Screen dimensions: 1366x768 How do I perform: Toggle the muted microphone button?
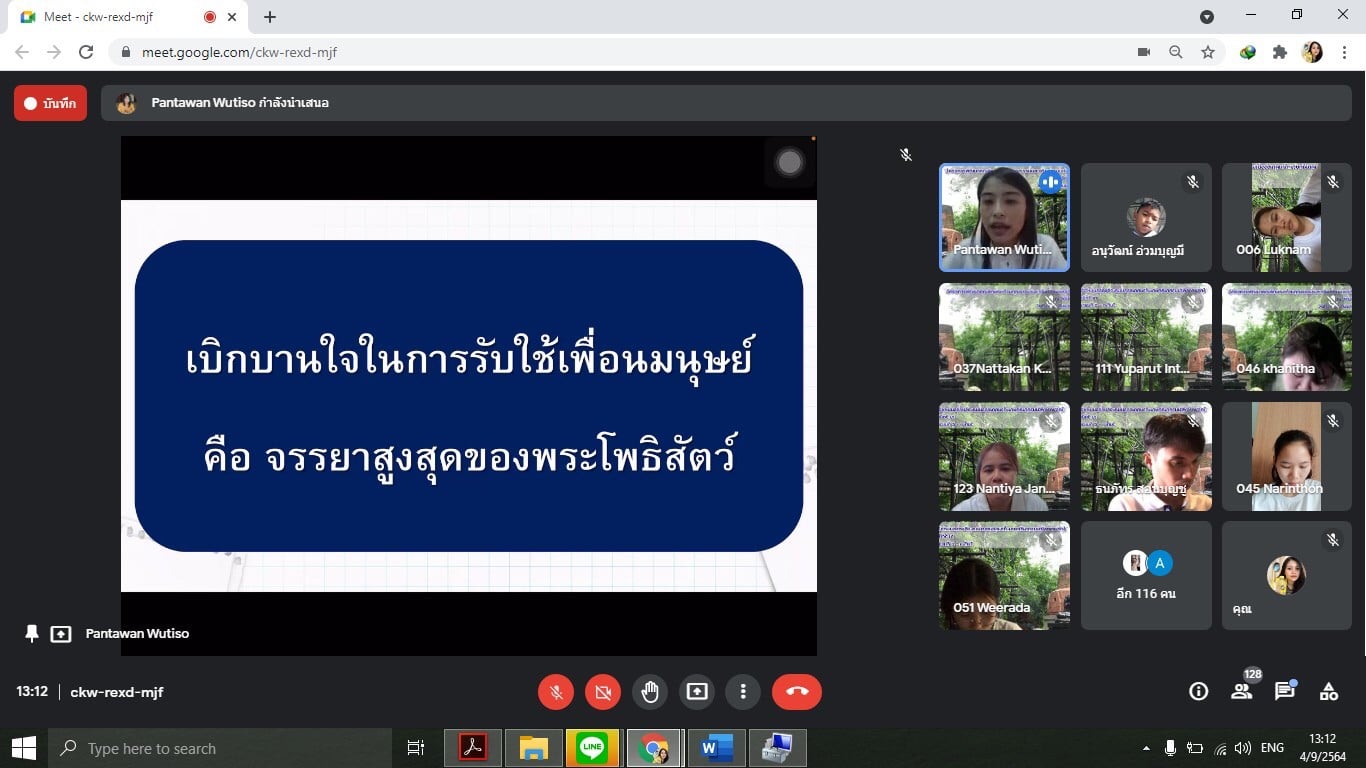coord(556,691)
